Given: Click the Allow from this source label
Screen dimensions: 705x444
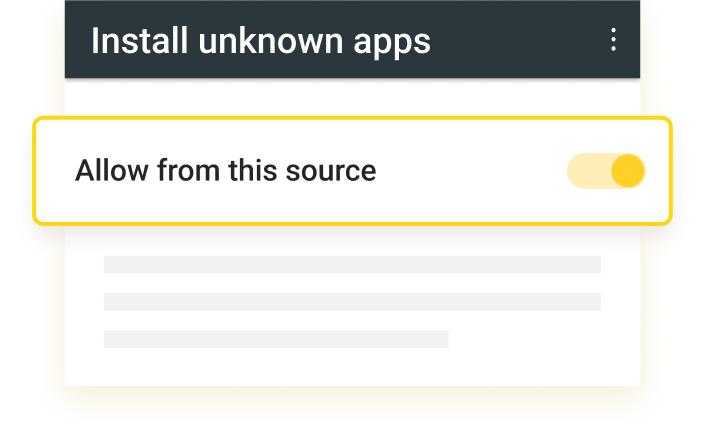Looking at the screenshot, I should [x=225, y=171].
